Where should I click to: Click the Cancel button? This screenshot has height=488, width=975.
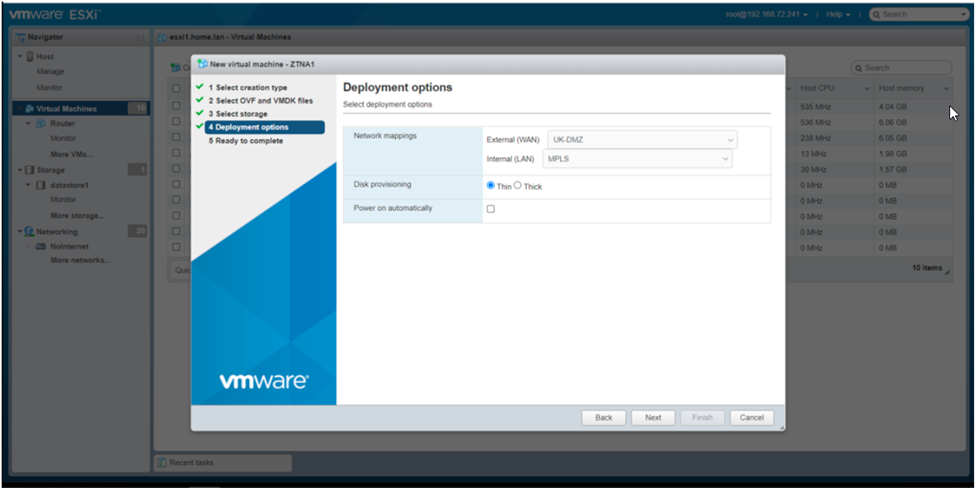[752, 418]
